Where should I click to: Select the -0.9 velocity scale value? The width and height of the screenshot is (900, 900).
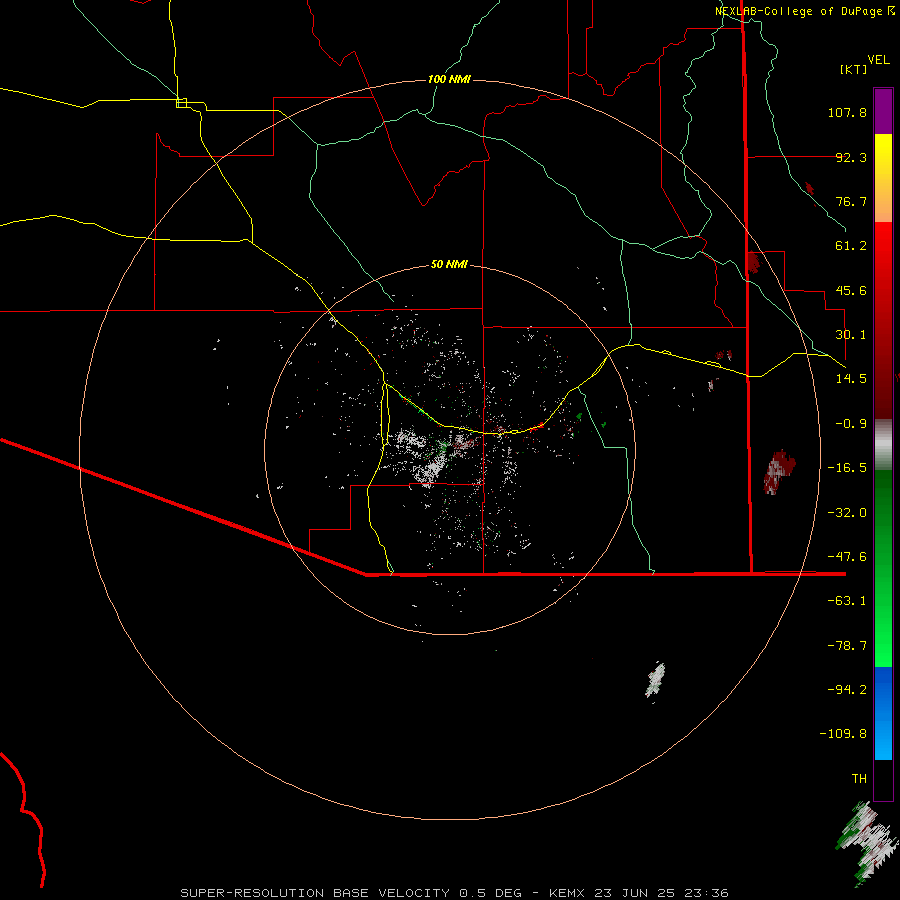[x=851, y=424]
